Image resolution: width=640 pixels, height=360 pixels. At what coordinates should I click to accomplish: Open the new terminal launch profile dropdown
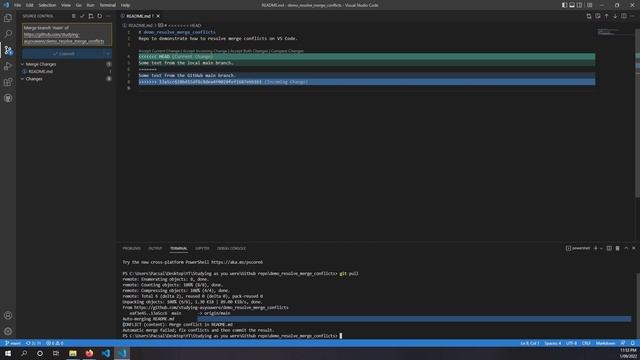click(602, 248)
